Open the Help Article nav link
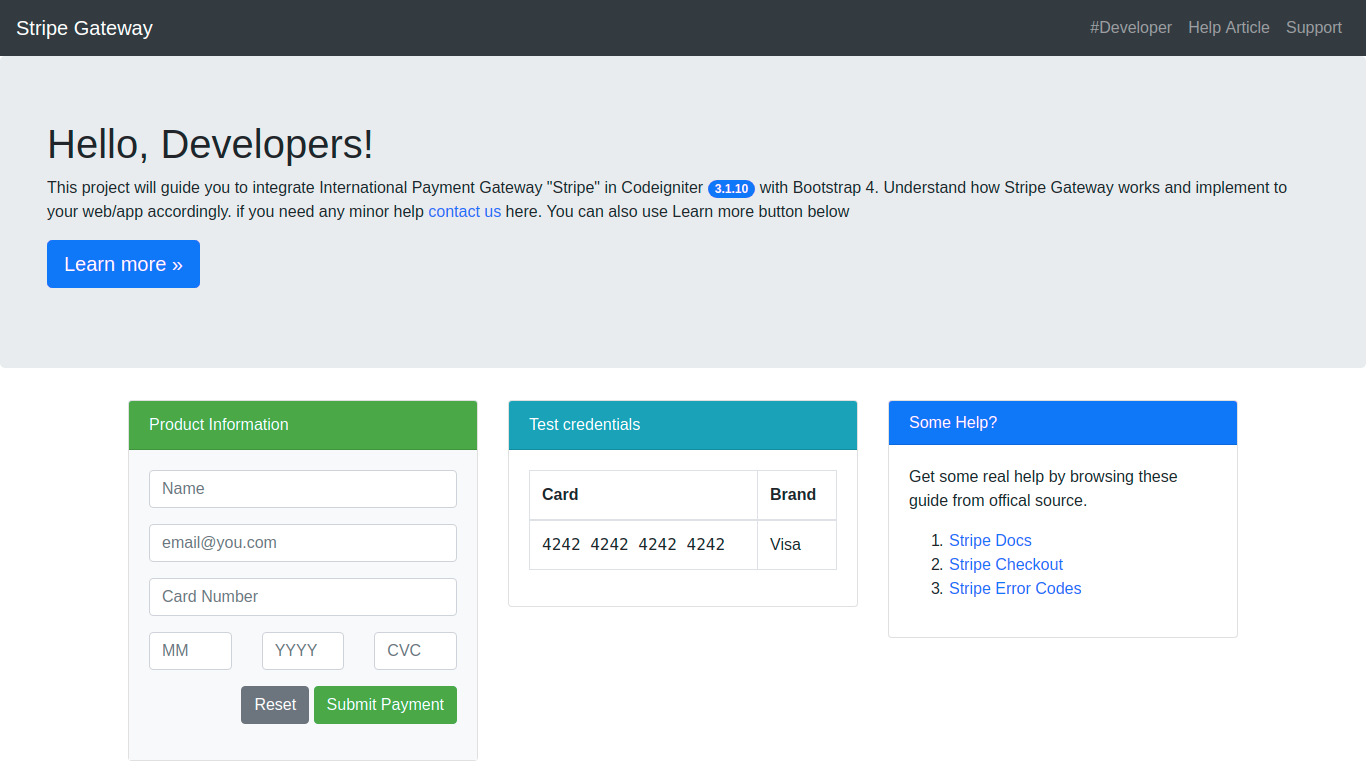This screenshot has height=761, width=1366. [1229, 28]
